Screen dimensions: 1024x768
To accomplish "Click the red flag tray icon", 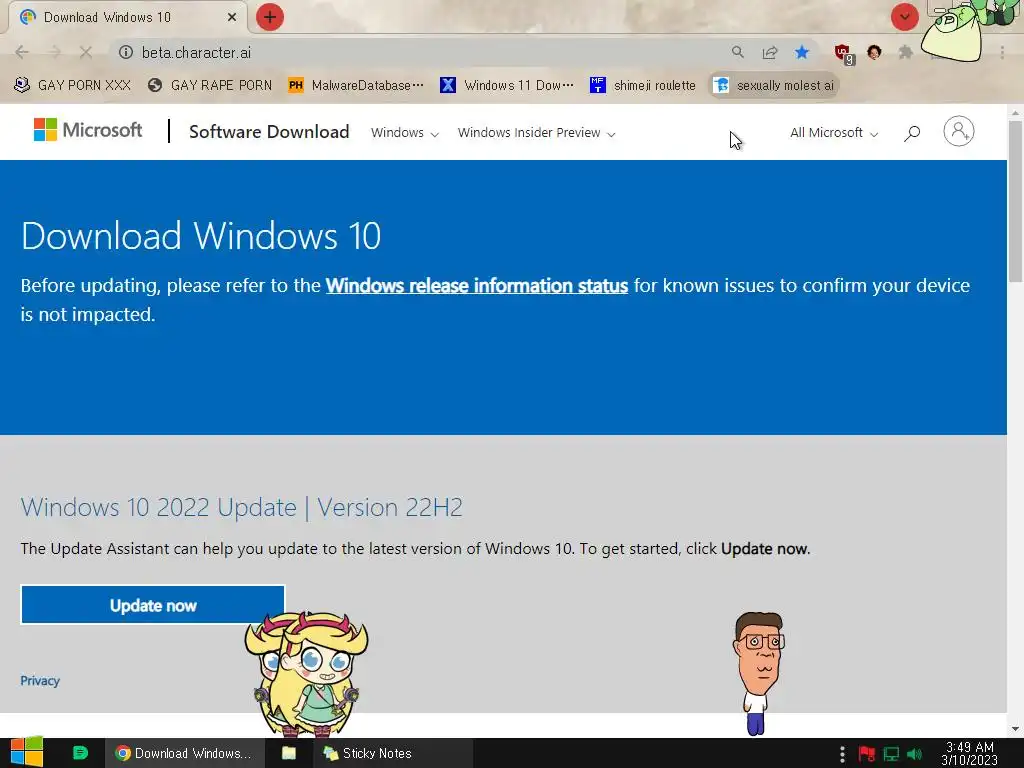I will (x=867, y=754).
